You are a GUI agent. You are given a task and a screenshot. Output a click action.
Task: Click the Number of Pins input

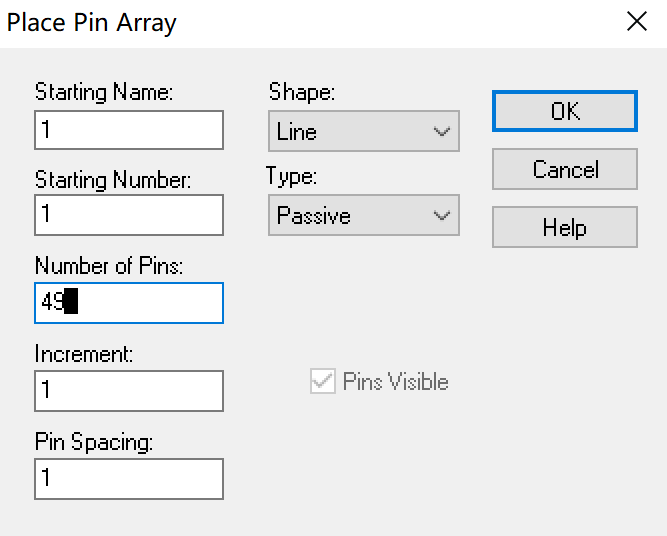(129, 303)
